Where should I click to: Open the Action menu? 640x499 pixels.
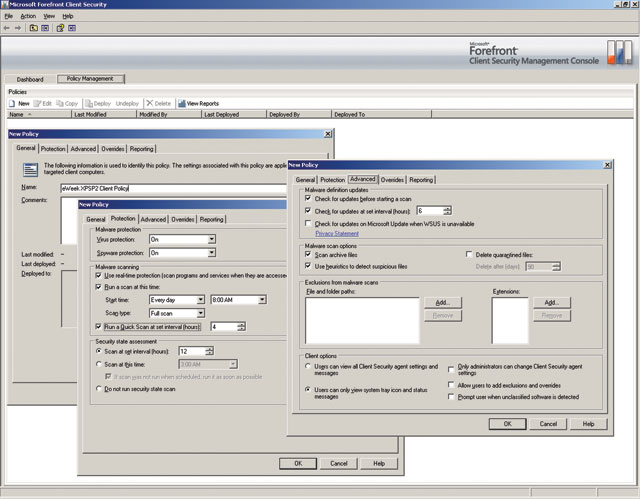click(x=28, y=16)
